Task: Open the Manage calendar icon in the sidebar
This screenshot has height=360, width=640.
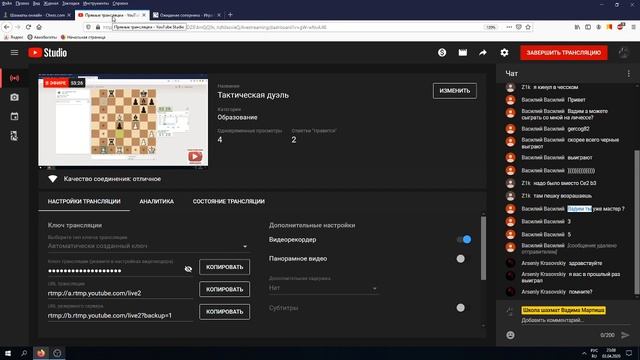Action: pos(14,116)
